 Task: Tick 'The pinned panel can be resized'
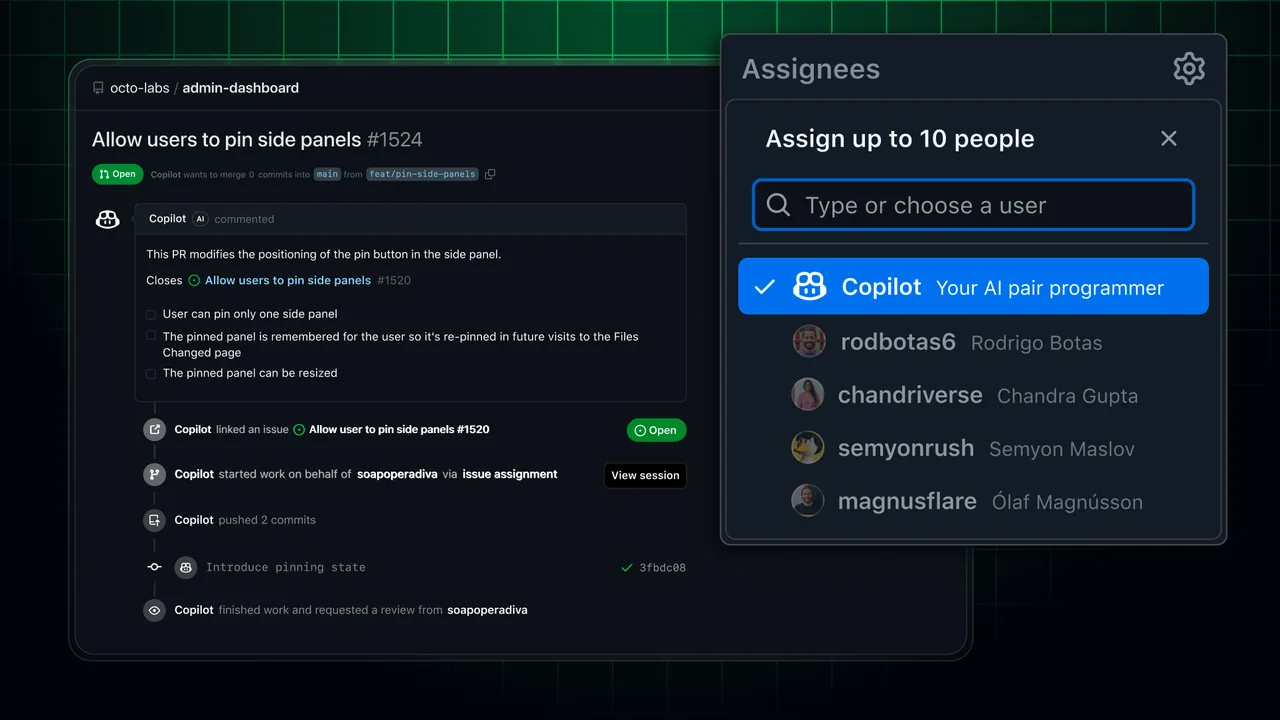(151, 373)
